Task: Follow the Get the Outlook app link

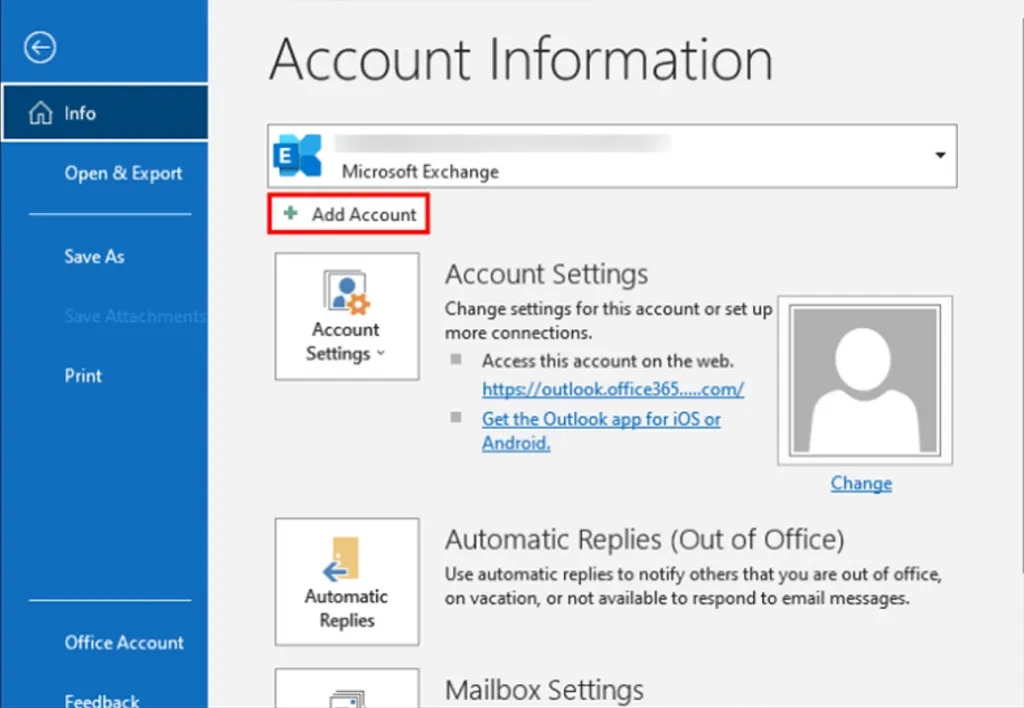Action: click(x=601, y=431)
